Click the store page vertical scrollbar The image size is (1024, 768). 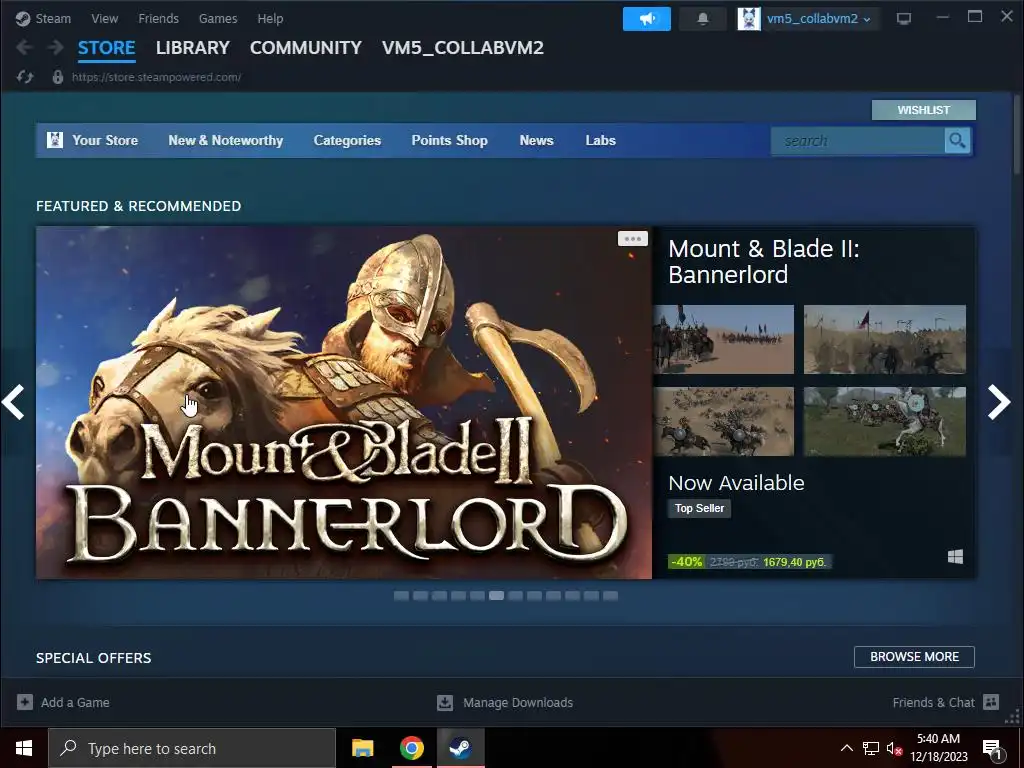[1016, 134]
